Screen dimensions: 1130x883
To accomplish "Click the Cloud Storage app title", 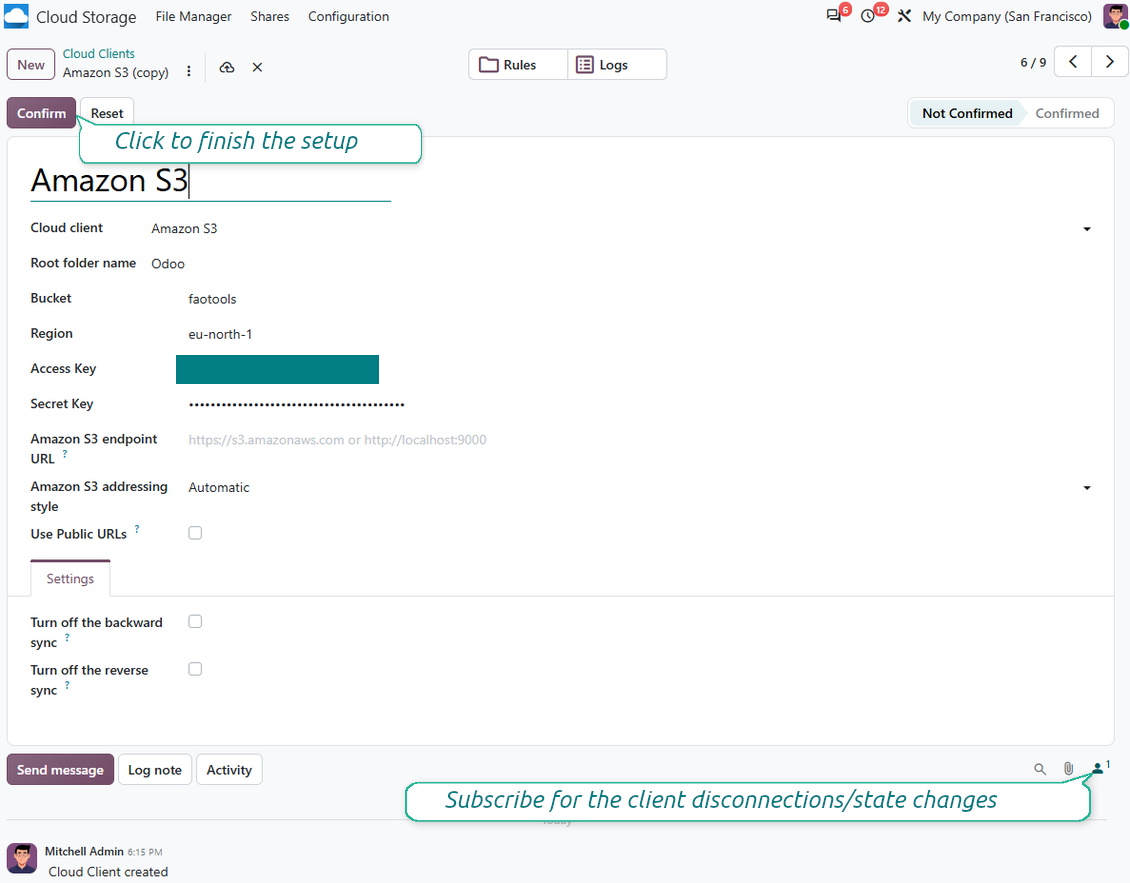I will tap(86, 17).
